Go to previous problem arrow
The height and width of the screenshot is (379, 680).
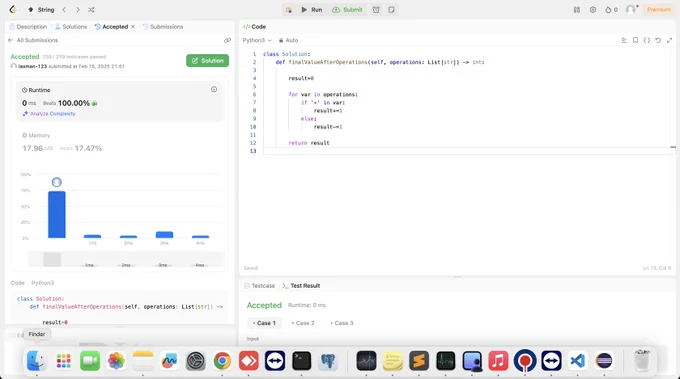point(64,10)
